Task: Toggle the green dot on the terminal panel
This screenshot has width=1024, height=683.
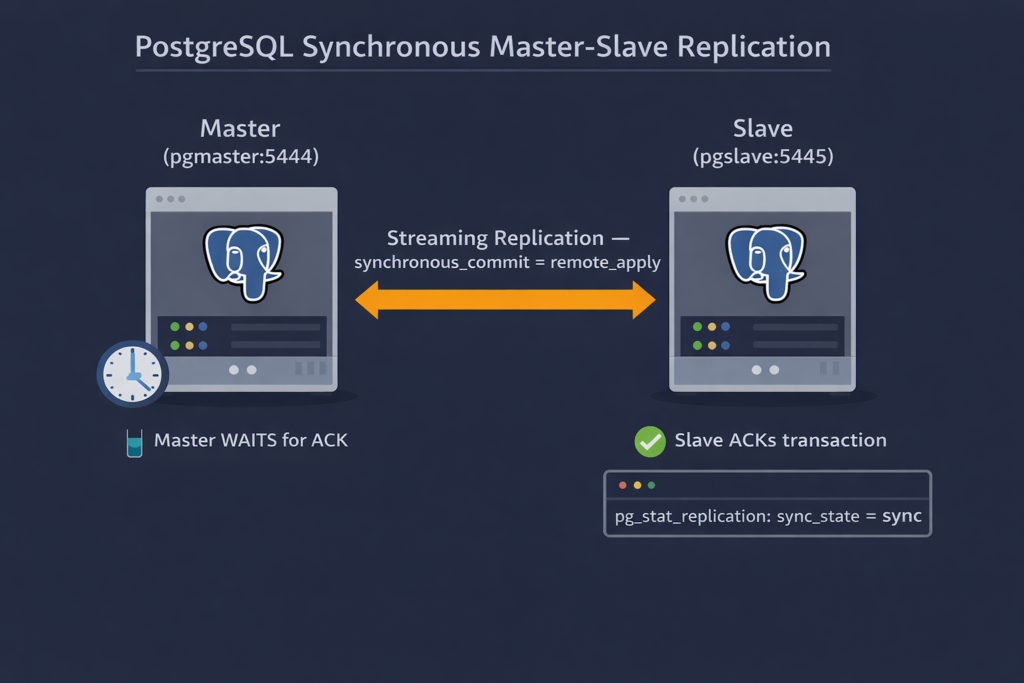Action: click(x=652, y=484)
